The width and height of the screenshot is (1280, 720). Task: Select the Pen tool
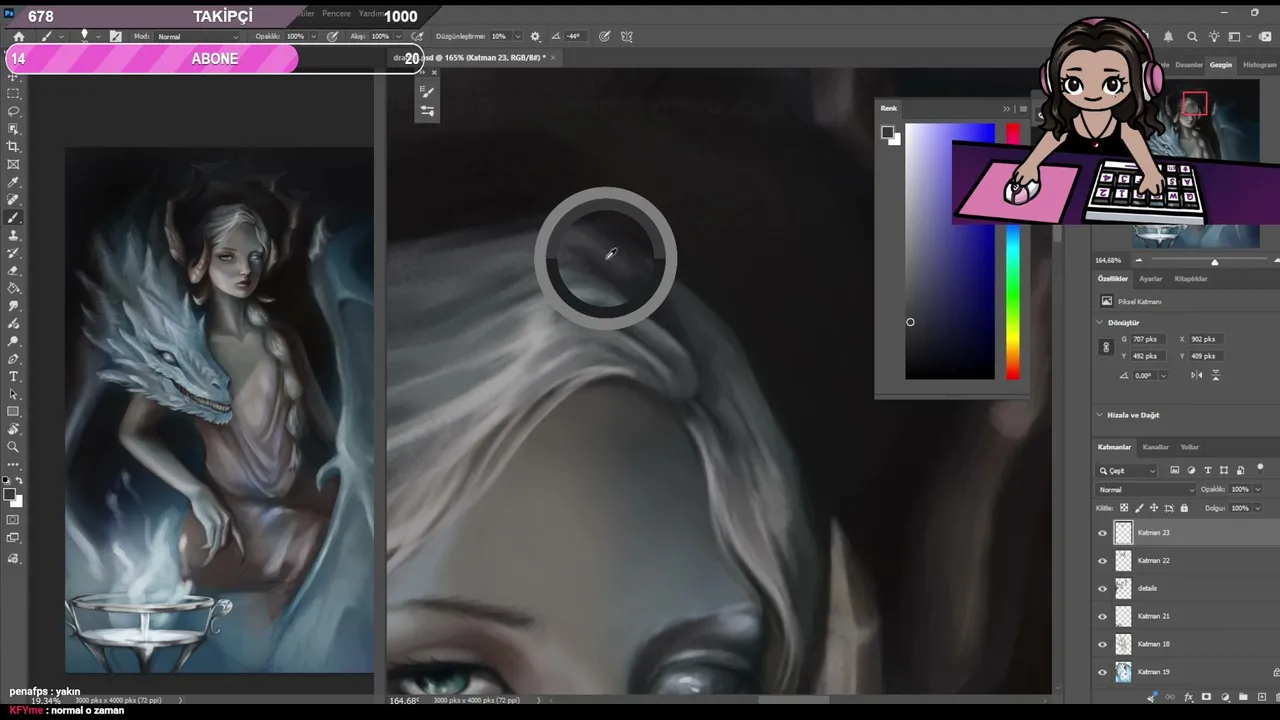[13, 359]
